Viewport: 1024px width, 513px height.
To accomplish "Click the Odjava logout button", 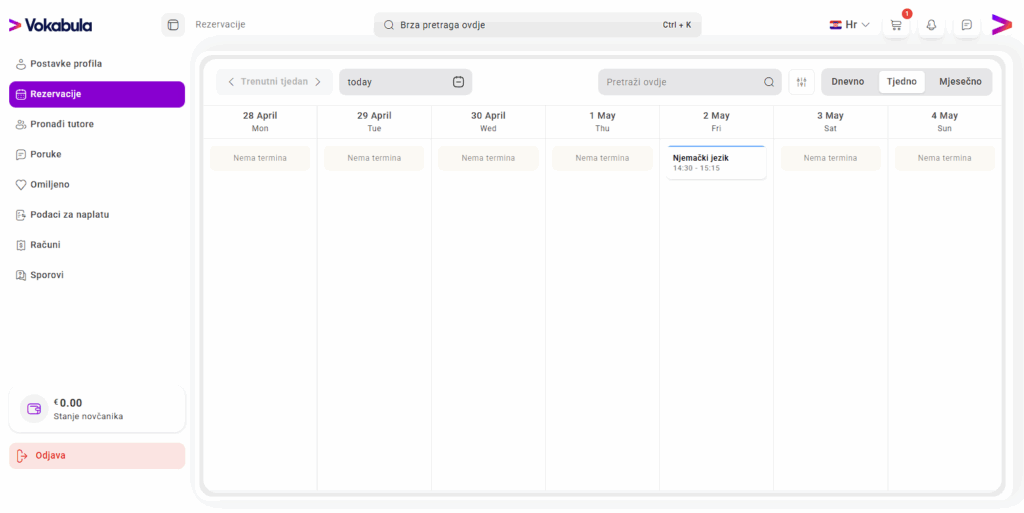I will click(97, 456).
